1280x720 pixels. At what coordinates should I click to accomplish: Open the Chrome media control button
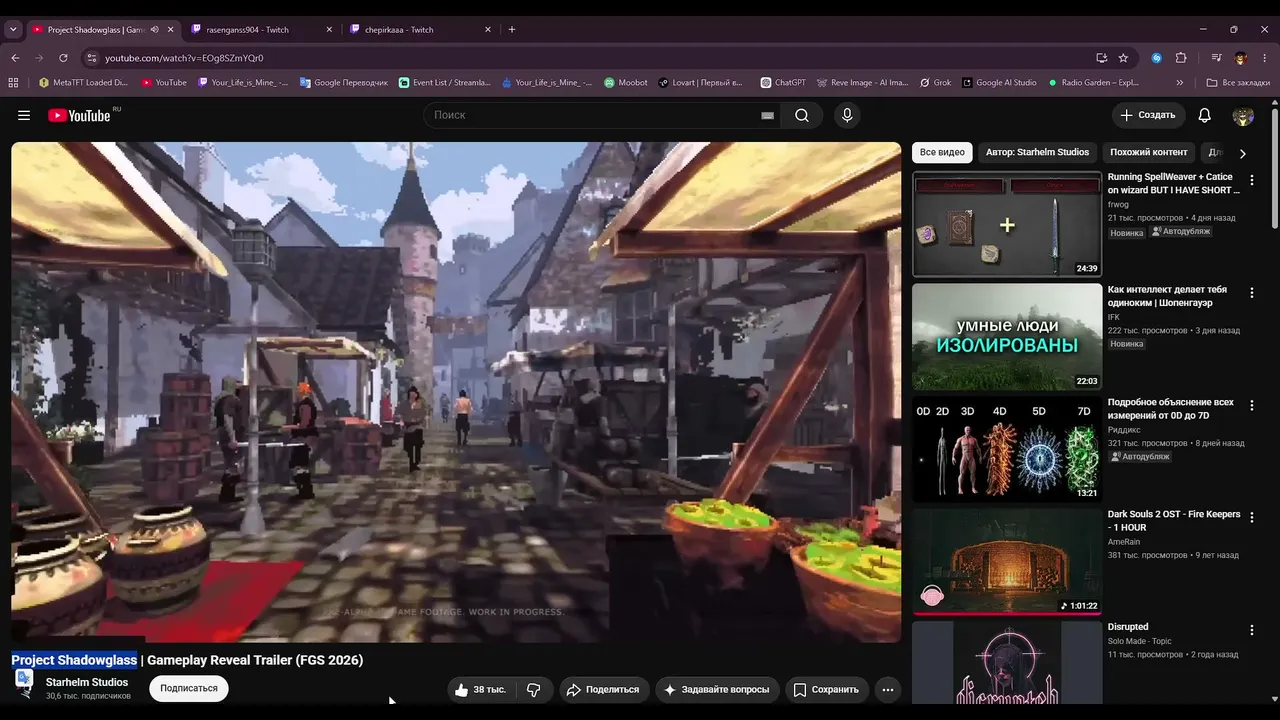[x=1216, y=58]
